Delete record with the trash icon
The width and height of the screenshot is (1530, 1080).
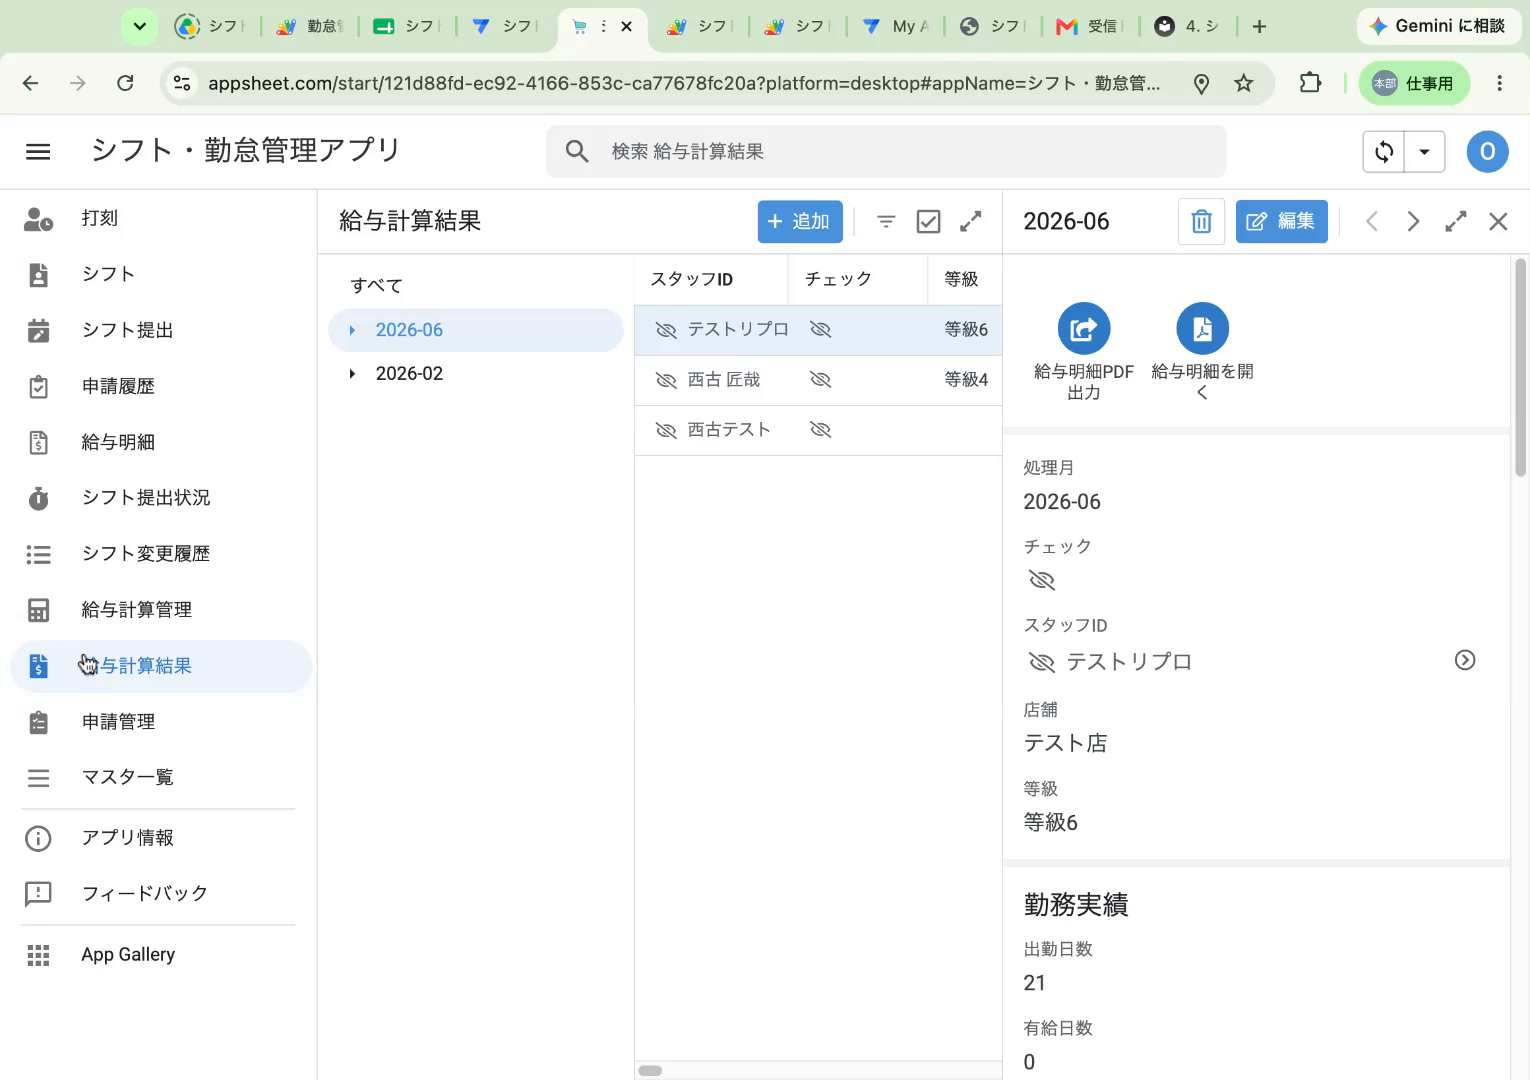(1202, 221)
